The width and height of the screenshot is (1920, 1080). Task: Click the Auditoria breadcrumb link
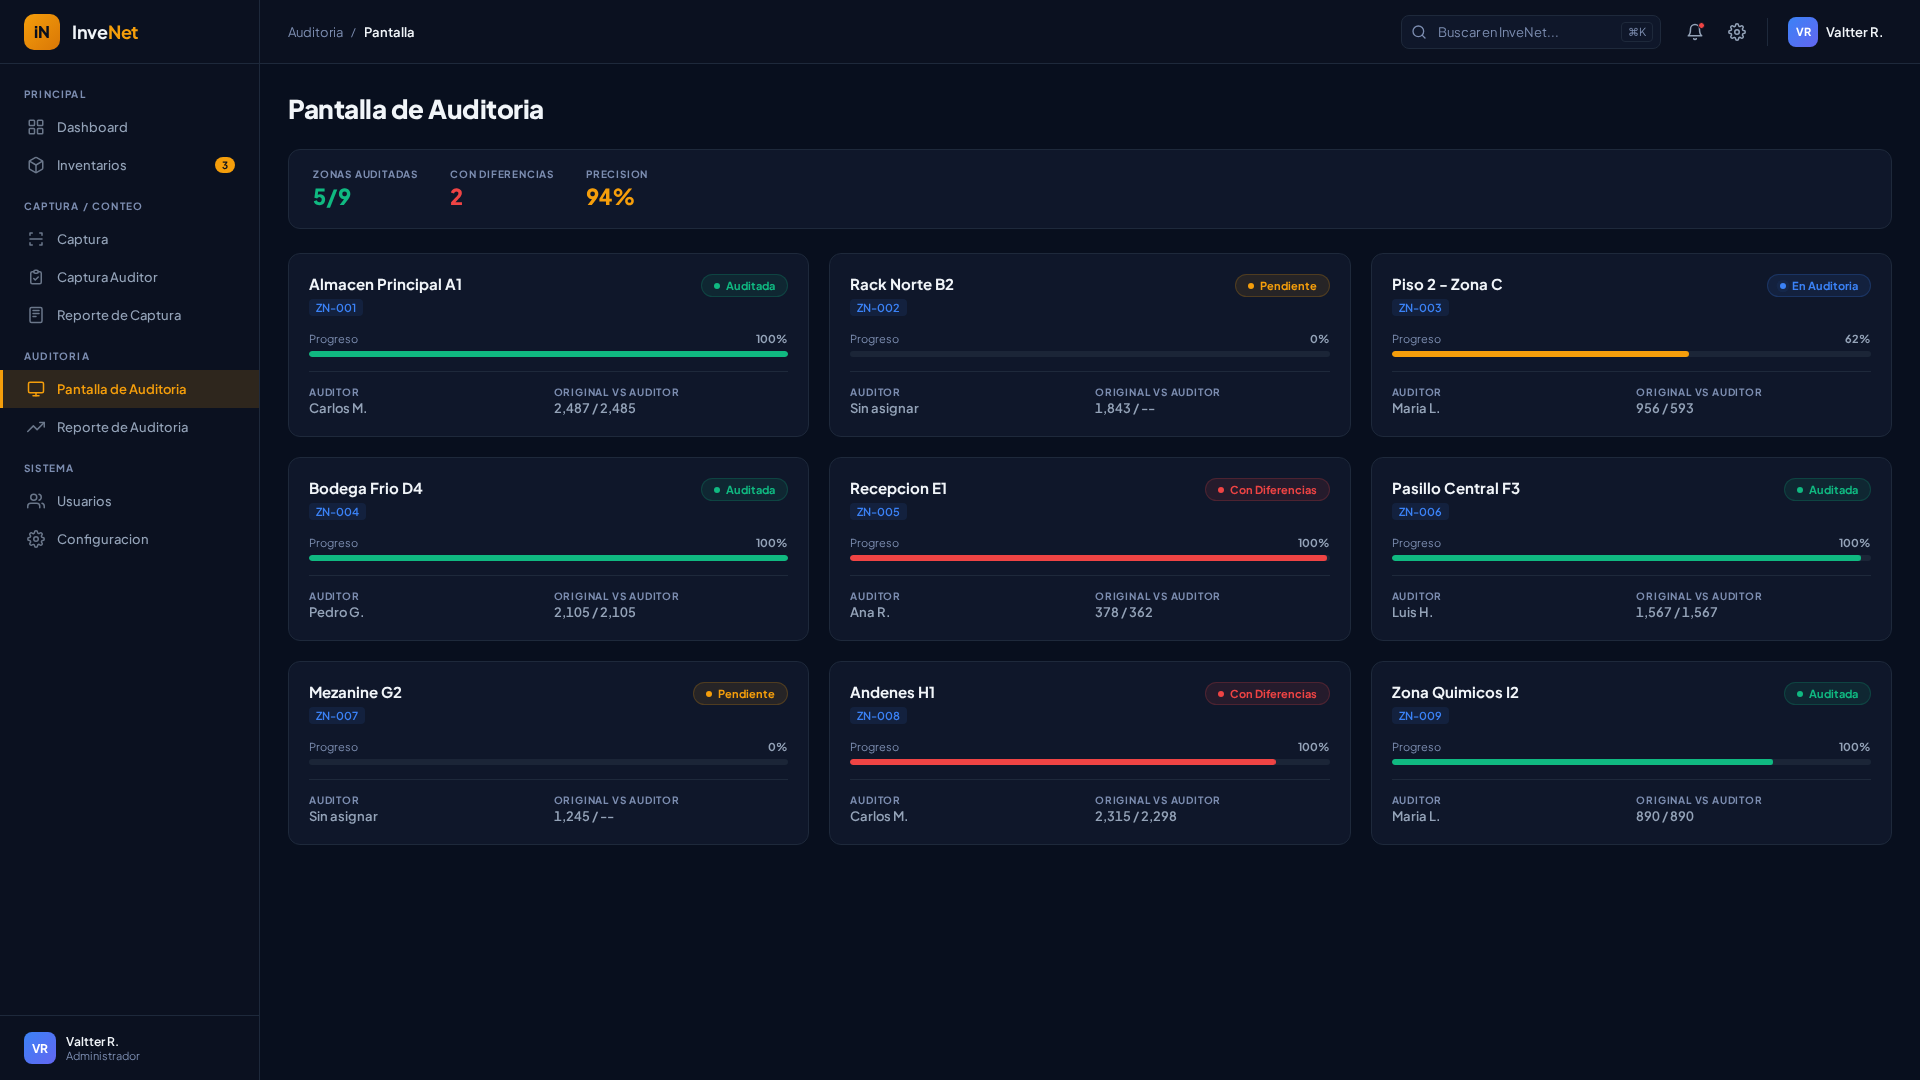point(315,32)
